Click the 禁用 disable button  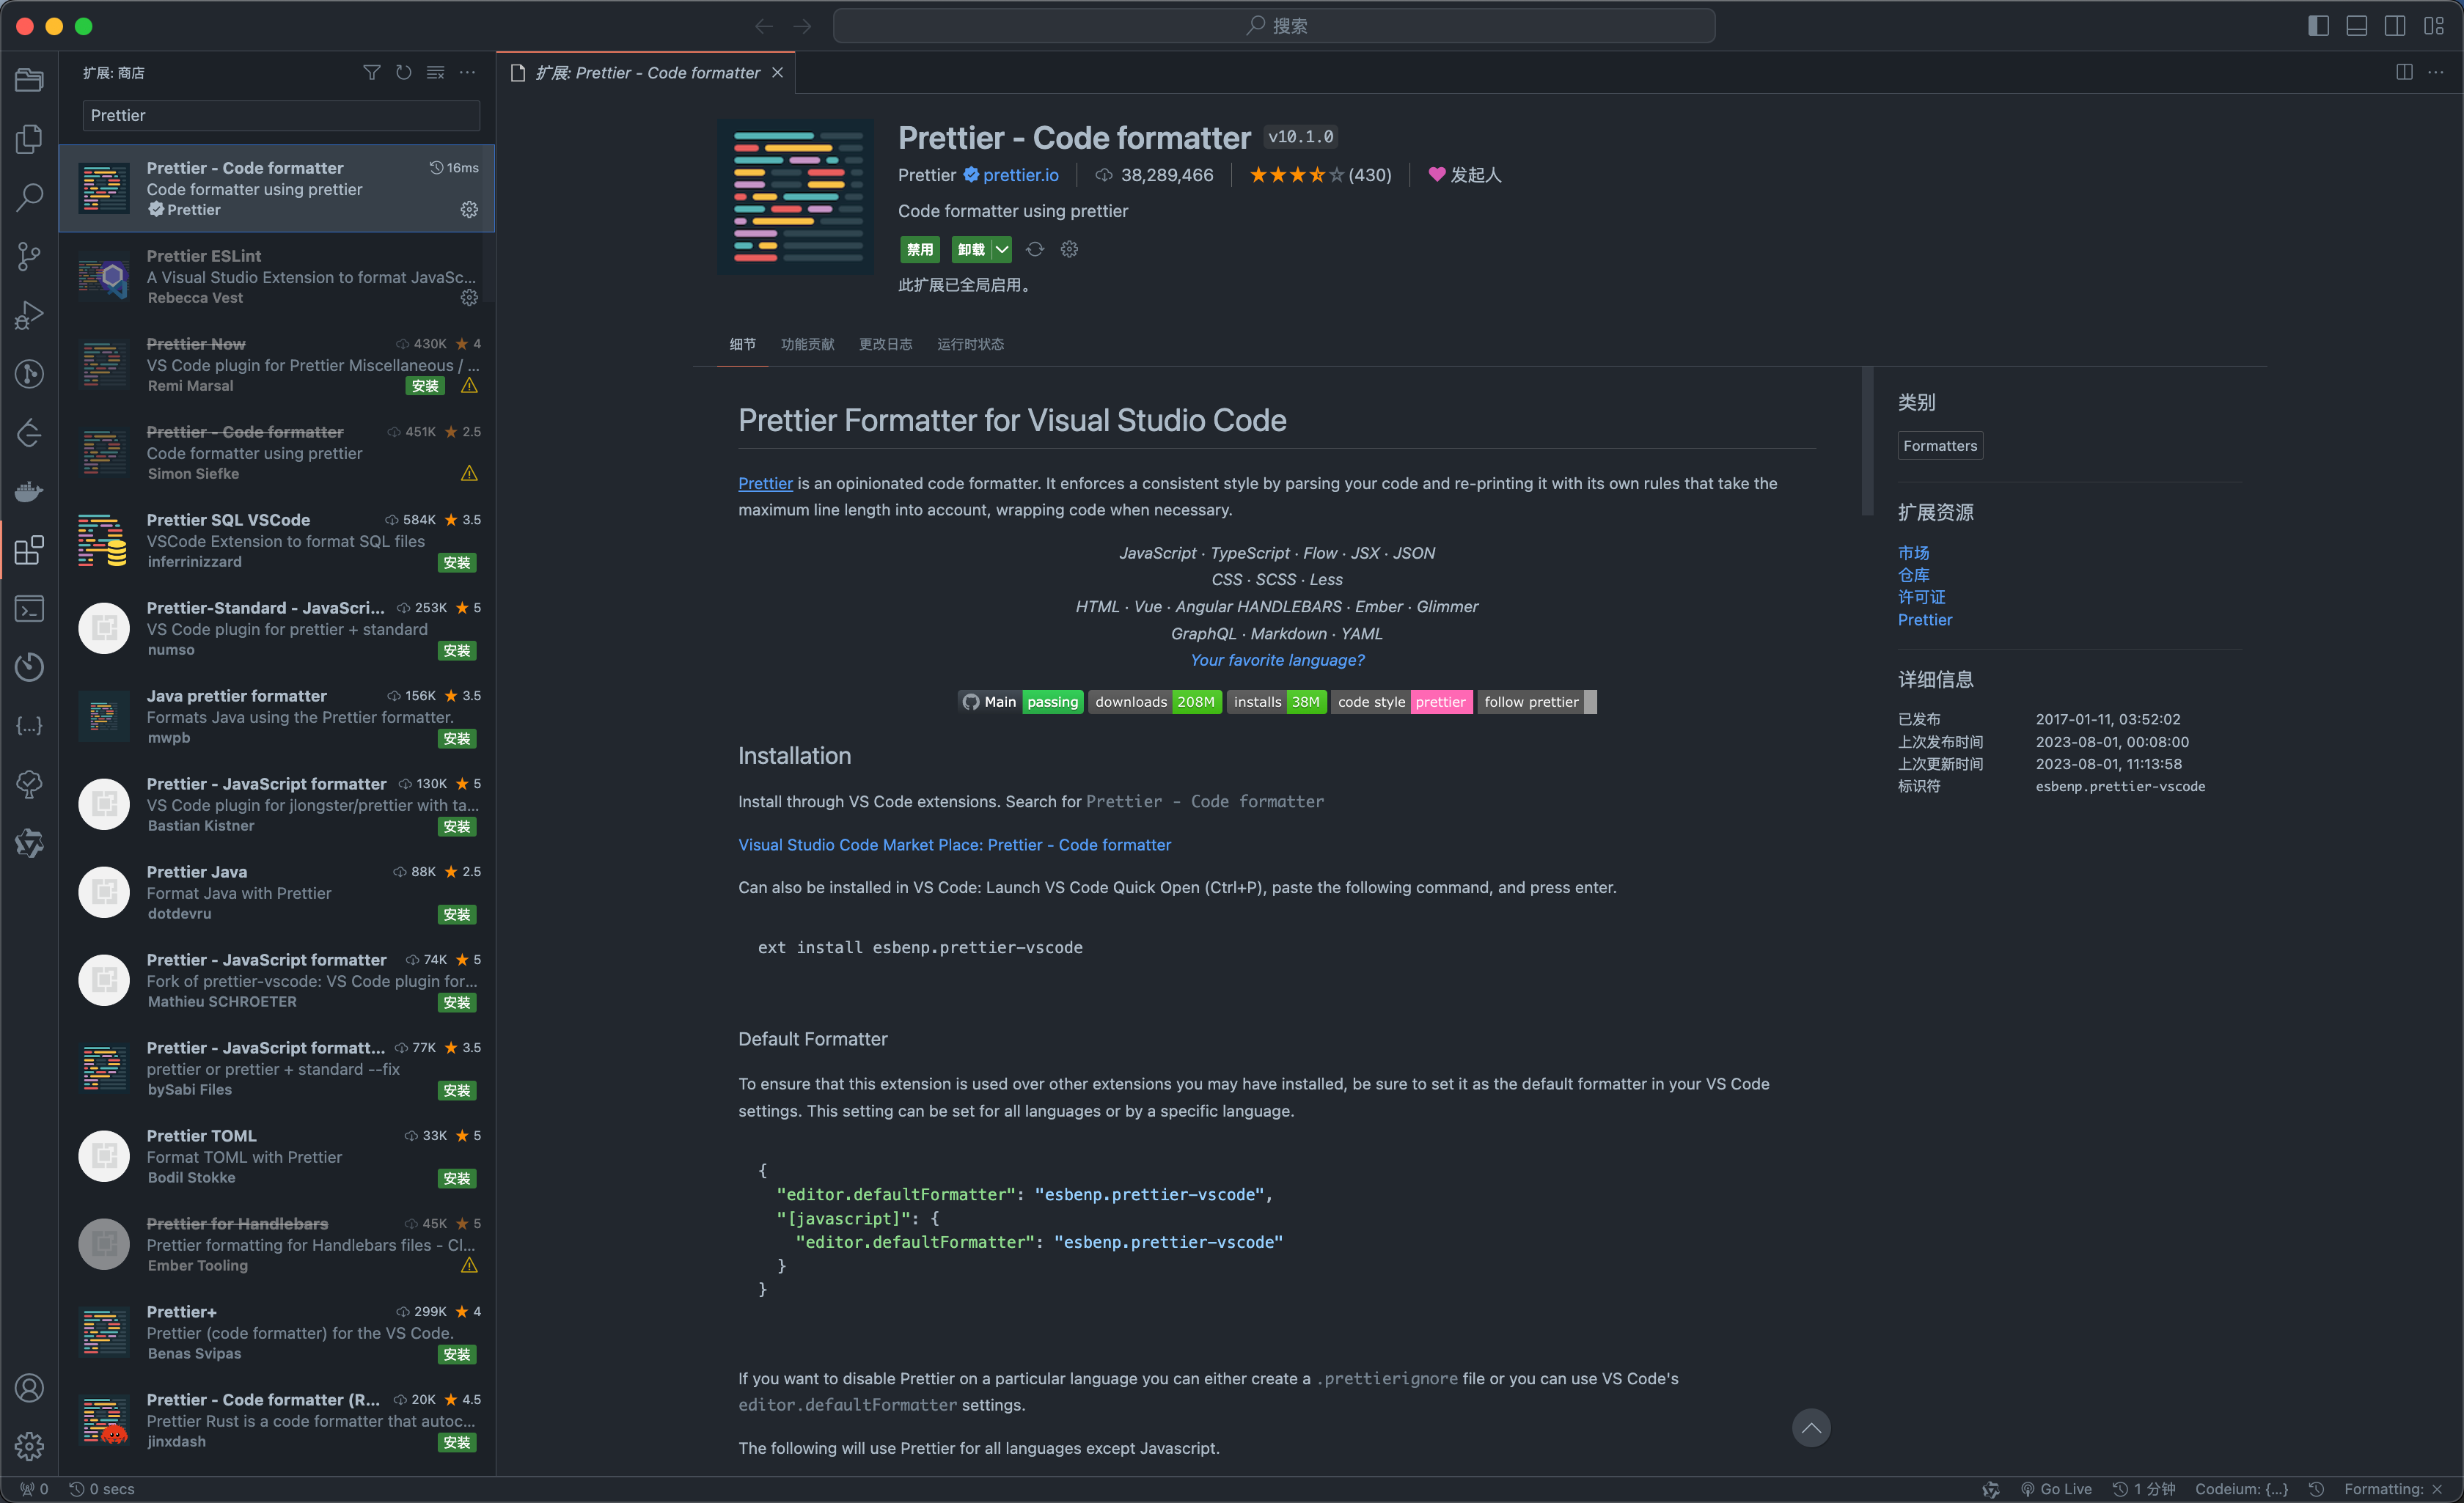919,249
